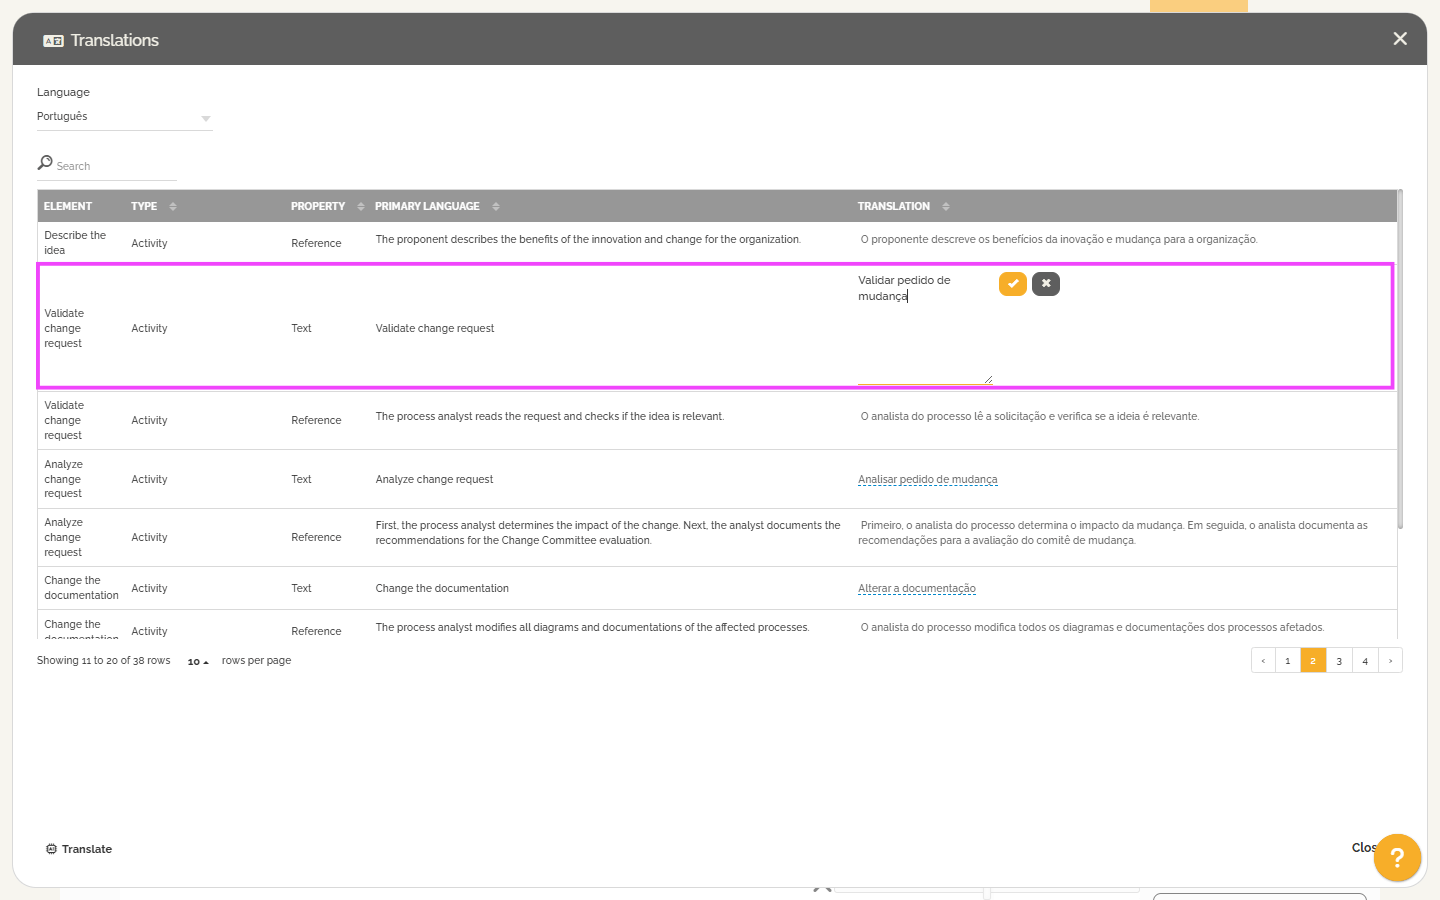Click the Search input field
This screenshot has width=1440, height=900.
tap(115, 167)
